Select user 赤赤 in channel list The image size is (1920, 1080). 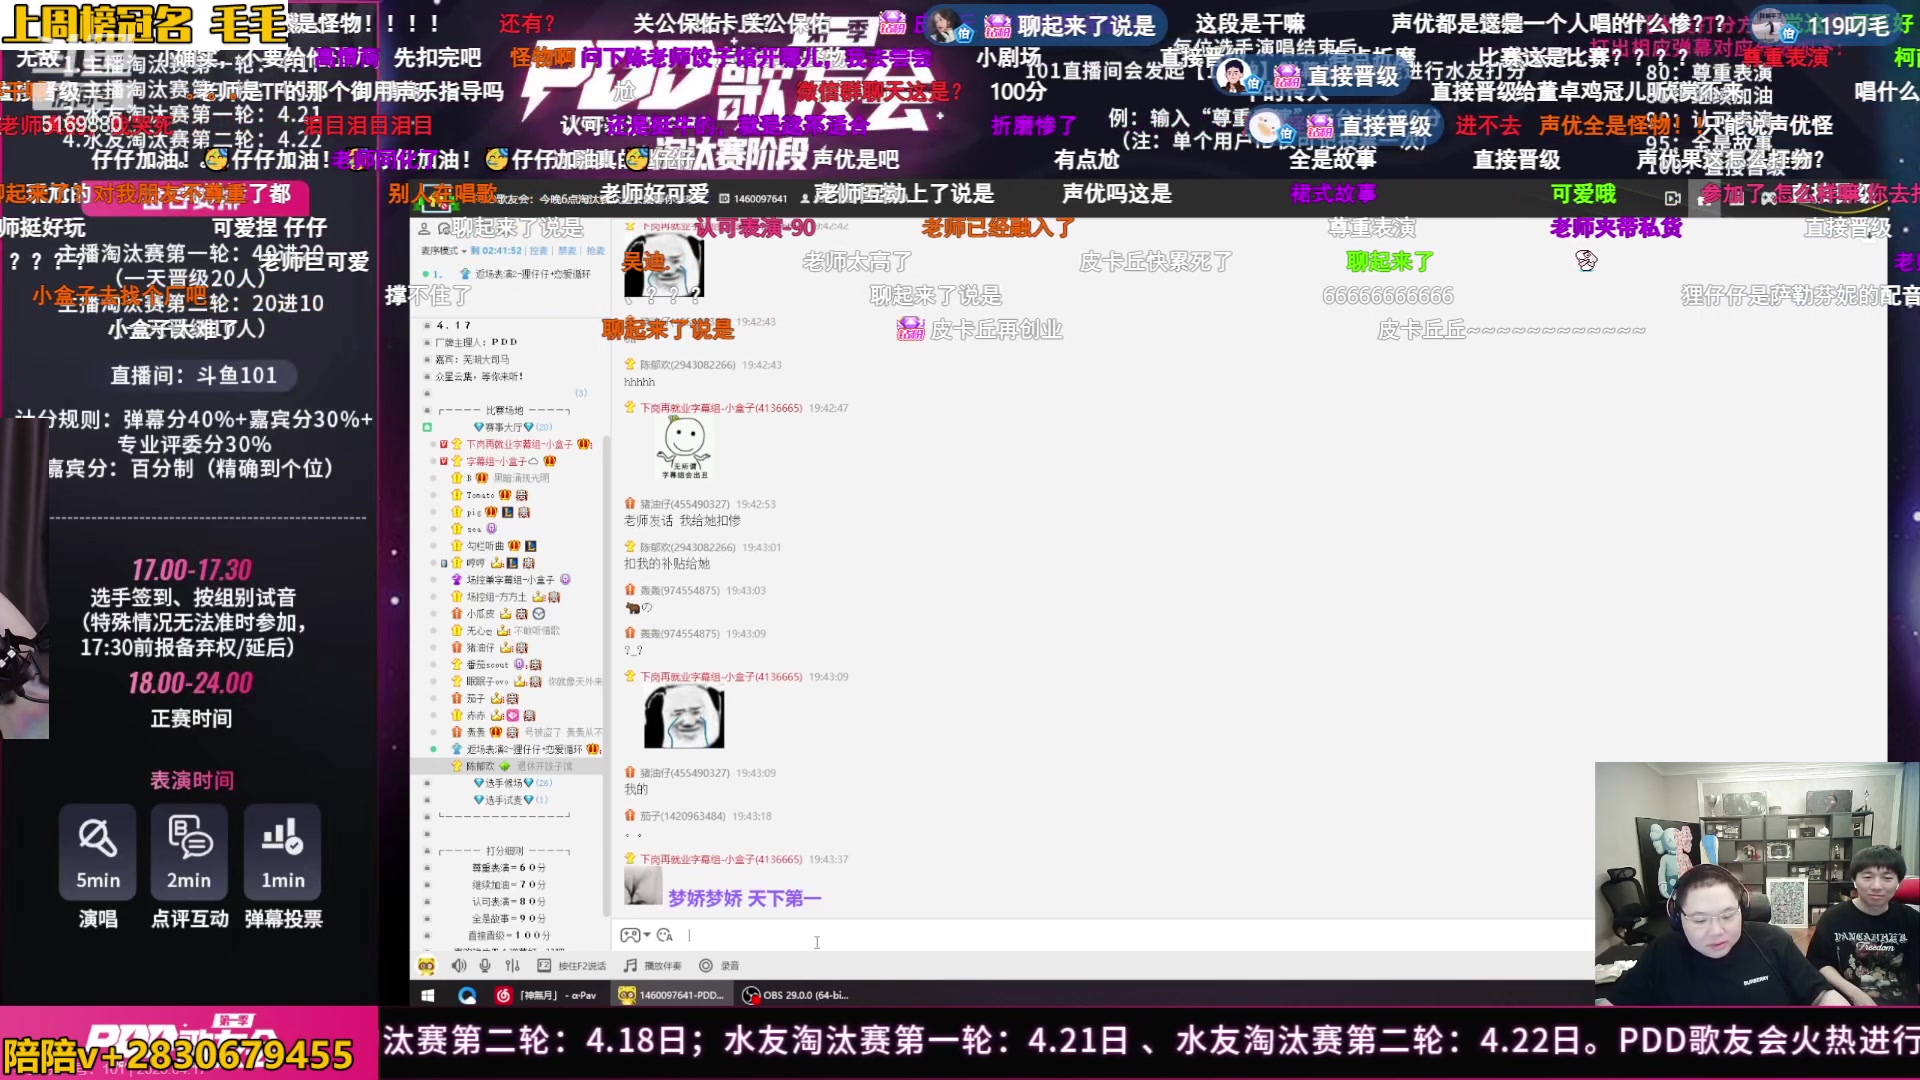(476, 716)
